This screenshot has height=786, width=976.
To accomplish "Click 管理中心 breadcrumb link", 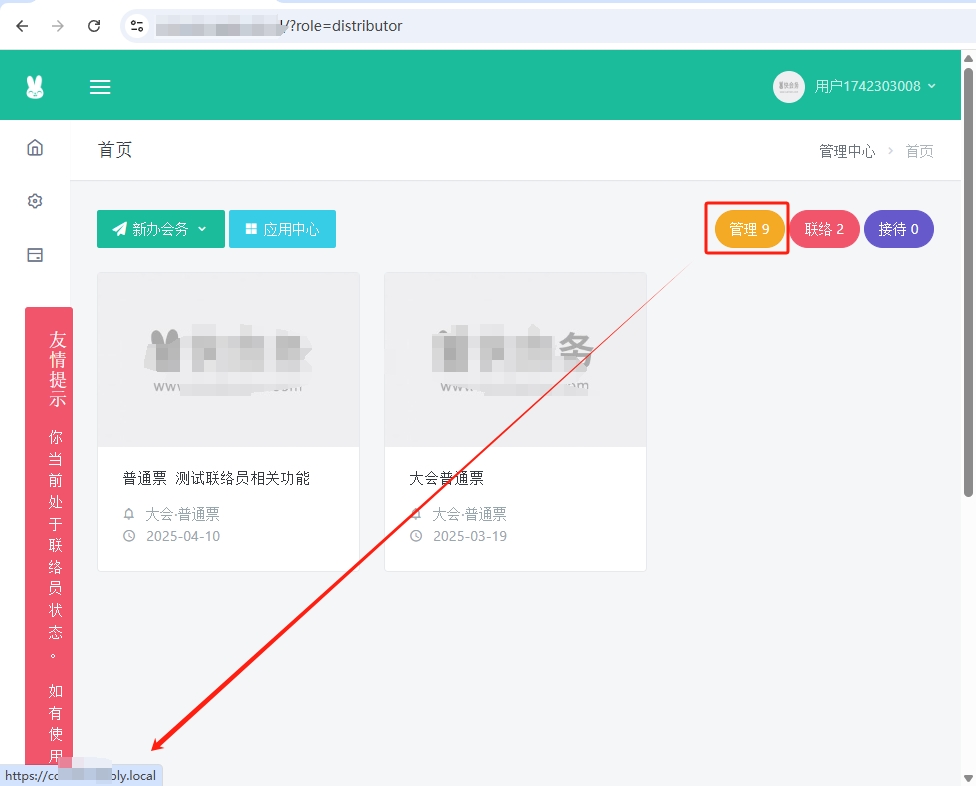I will coord(846,151).
